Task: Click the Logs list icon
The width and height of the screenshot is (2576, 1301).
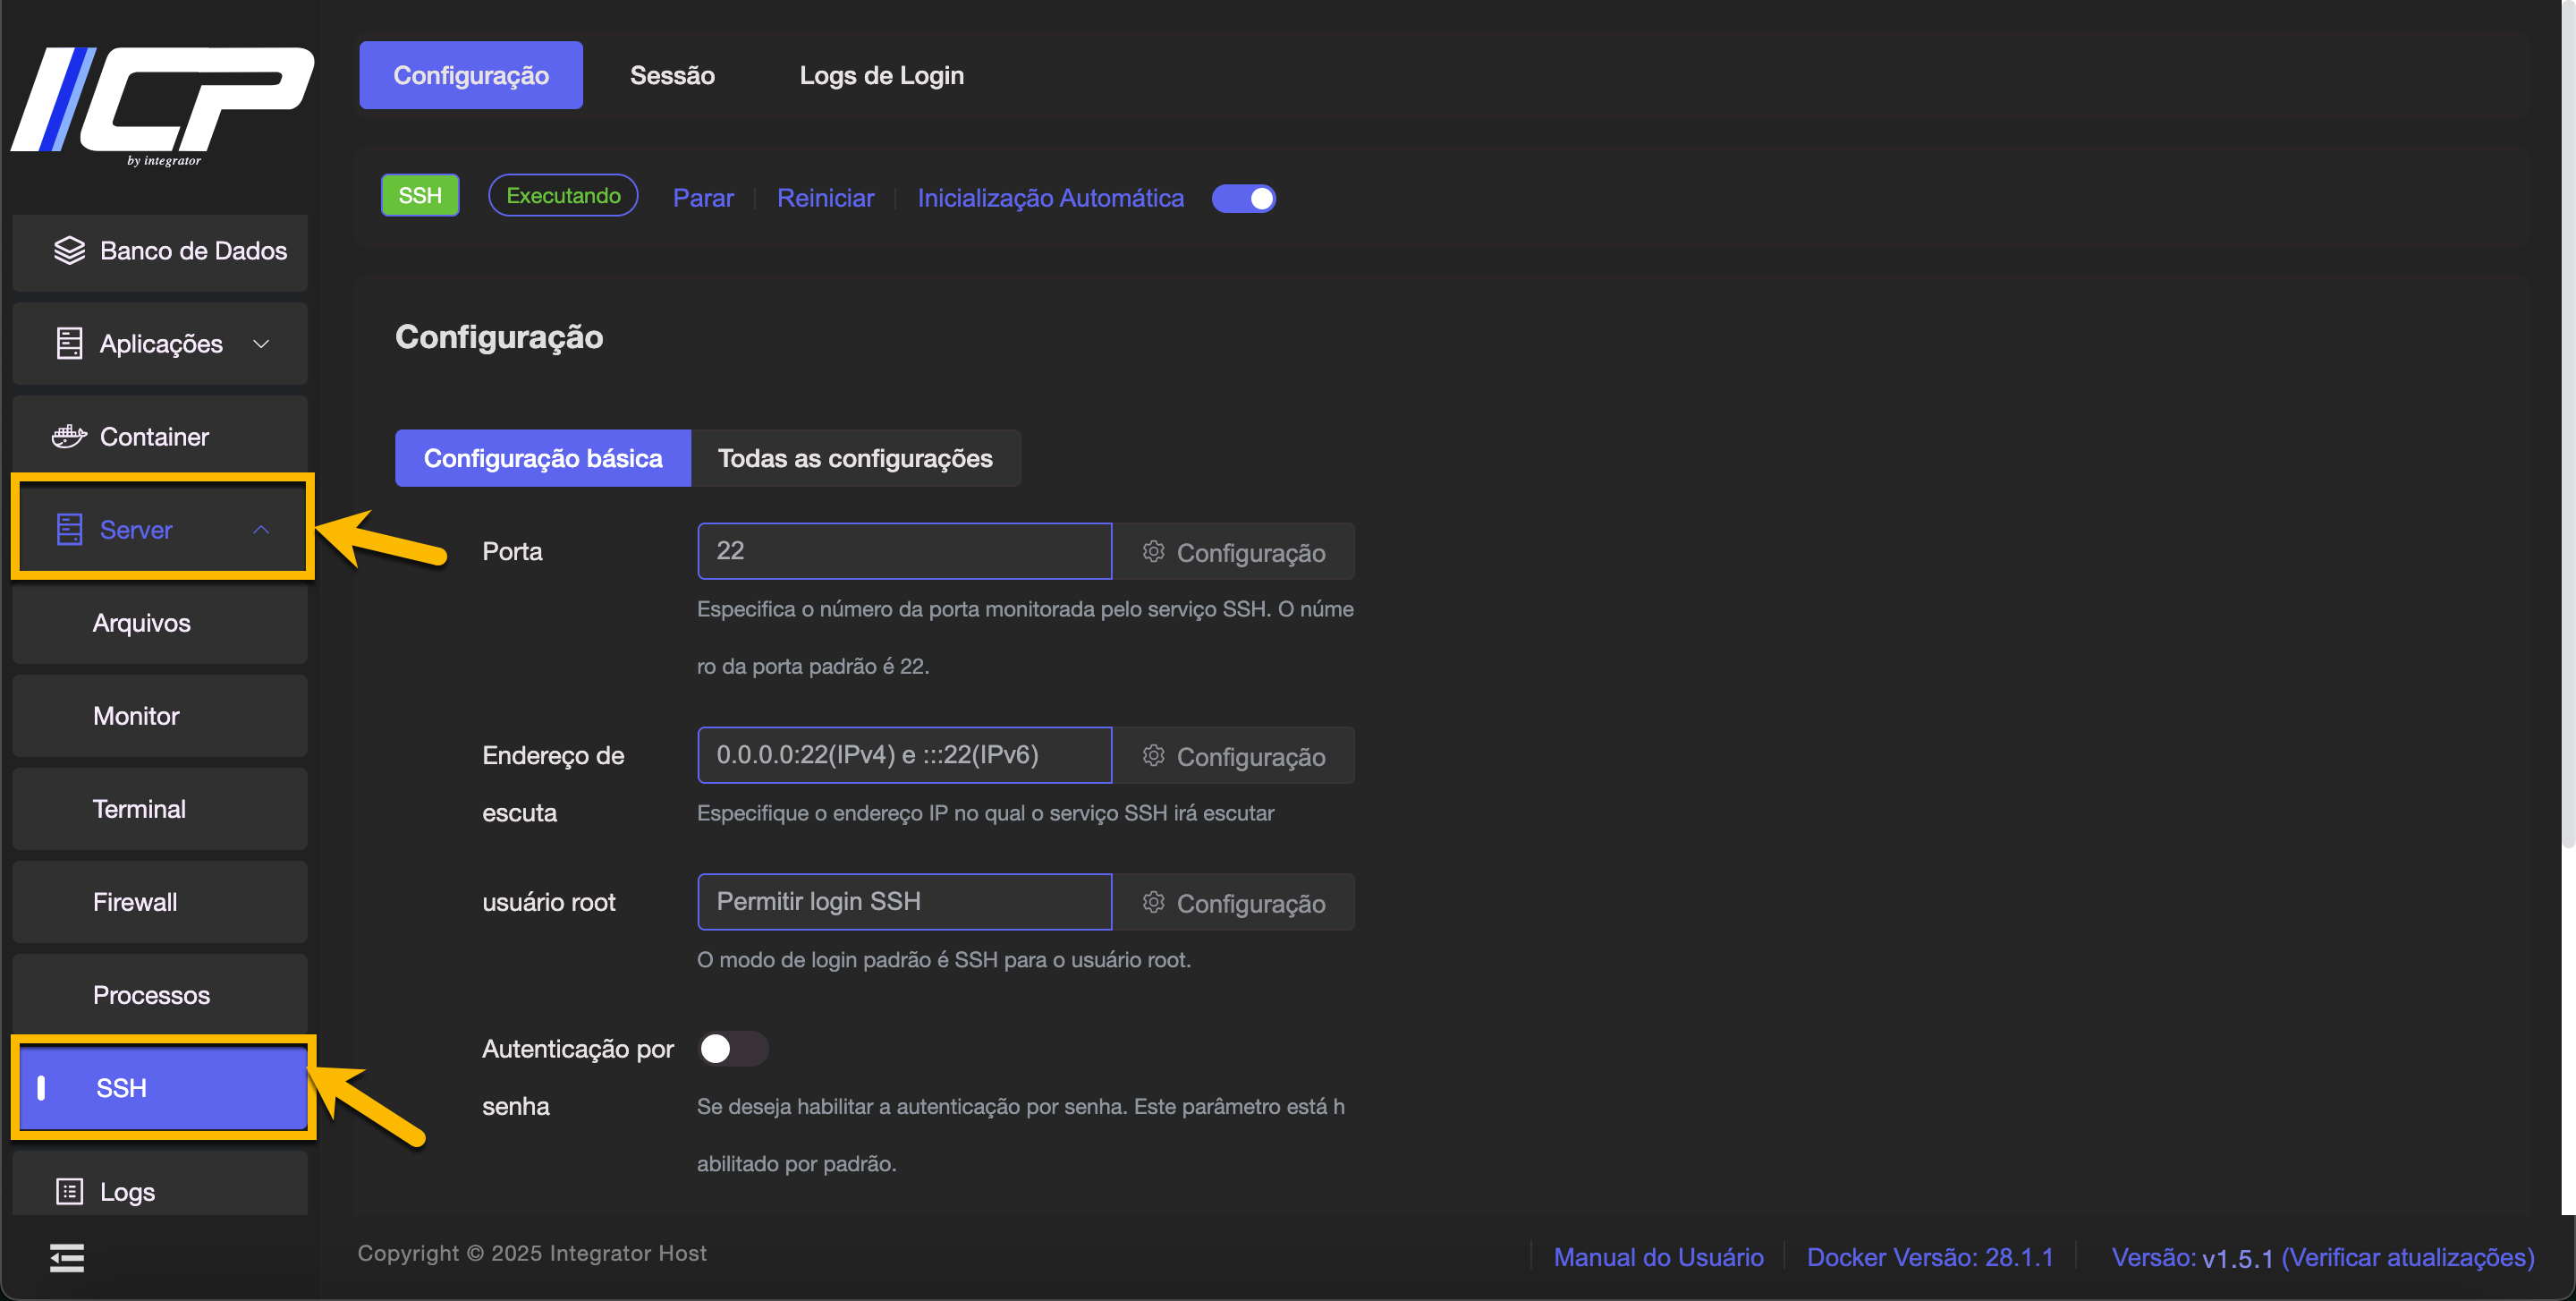Action: tap(69, 1192)
